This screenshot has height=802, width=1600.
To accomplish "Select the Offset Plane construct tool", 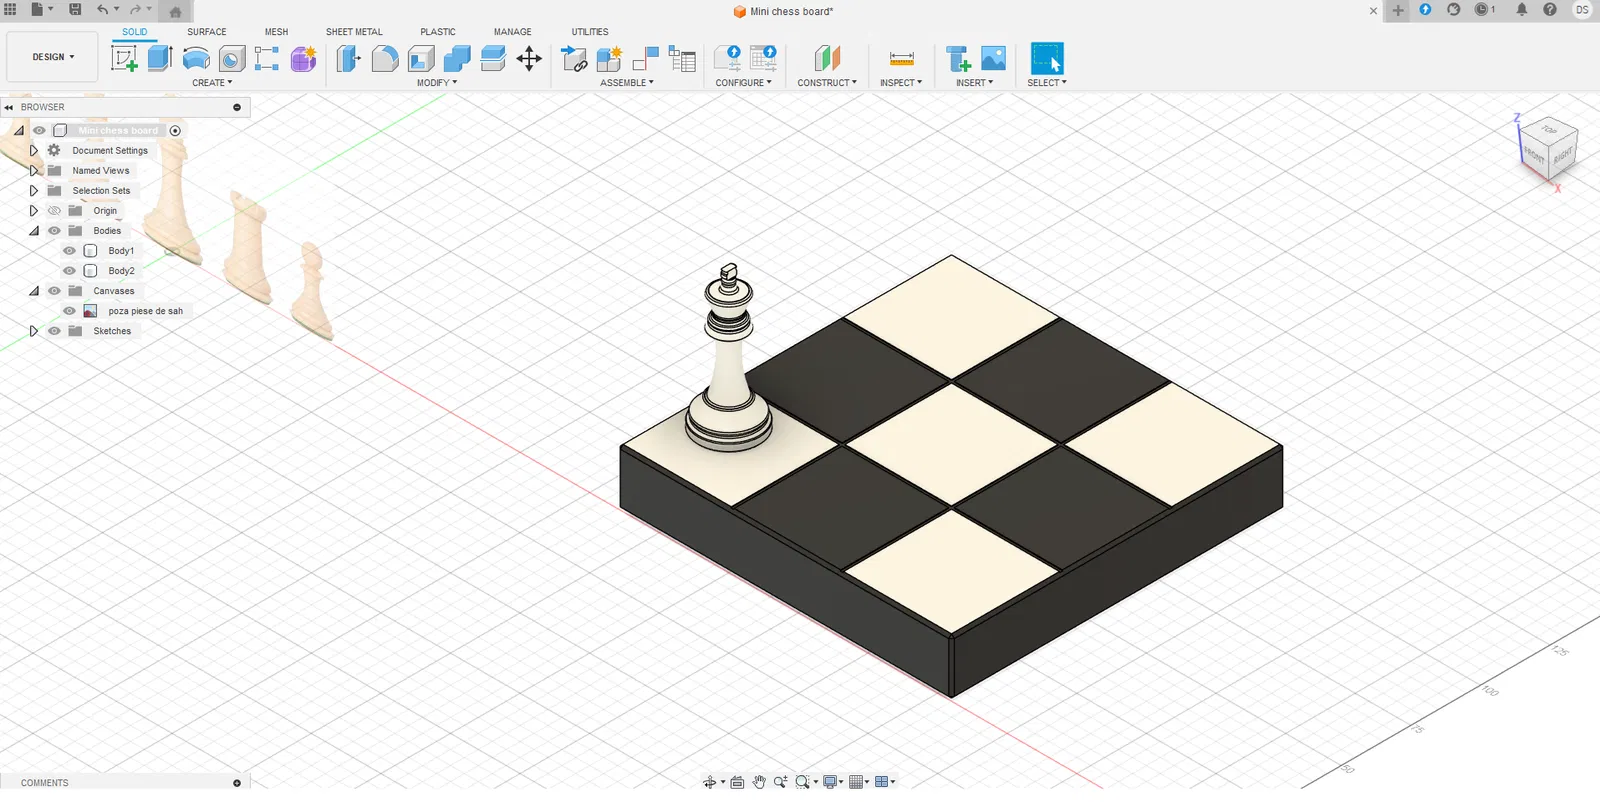I will [x=827, y=59].
